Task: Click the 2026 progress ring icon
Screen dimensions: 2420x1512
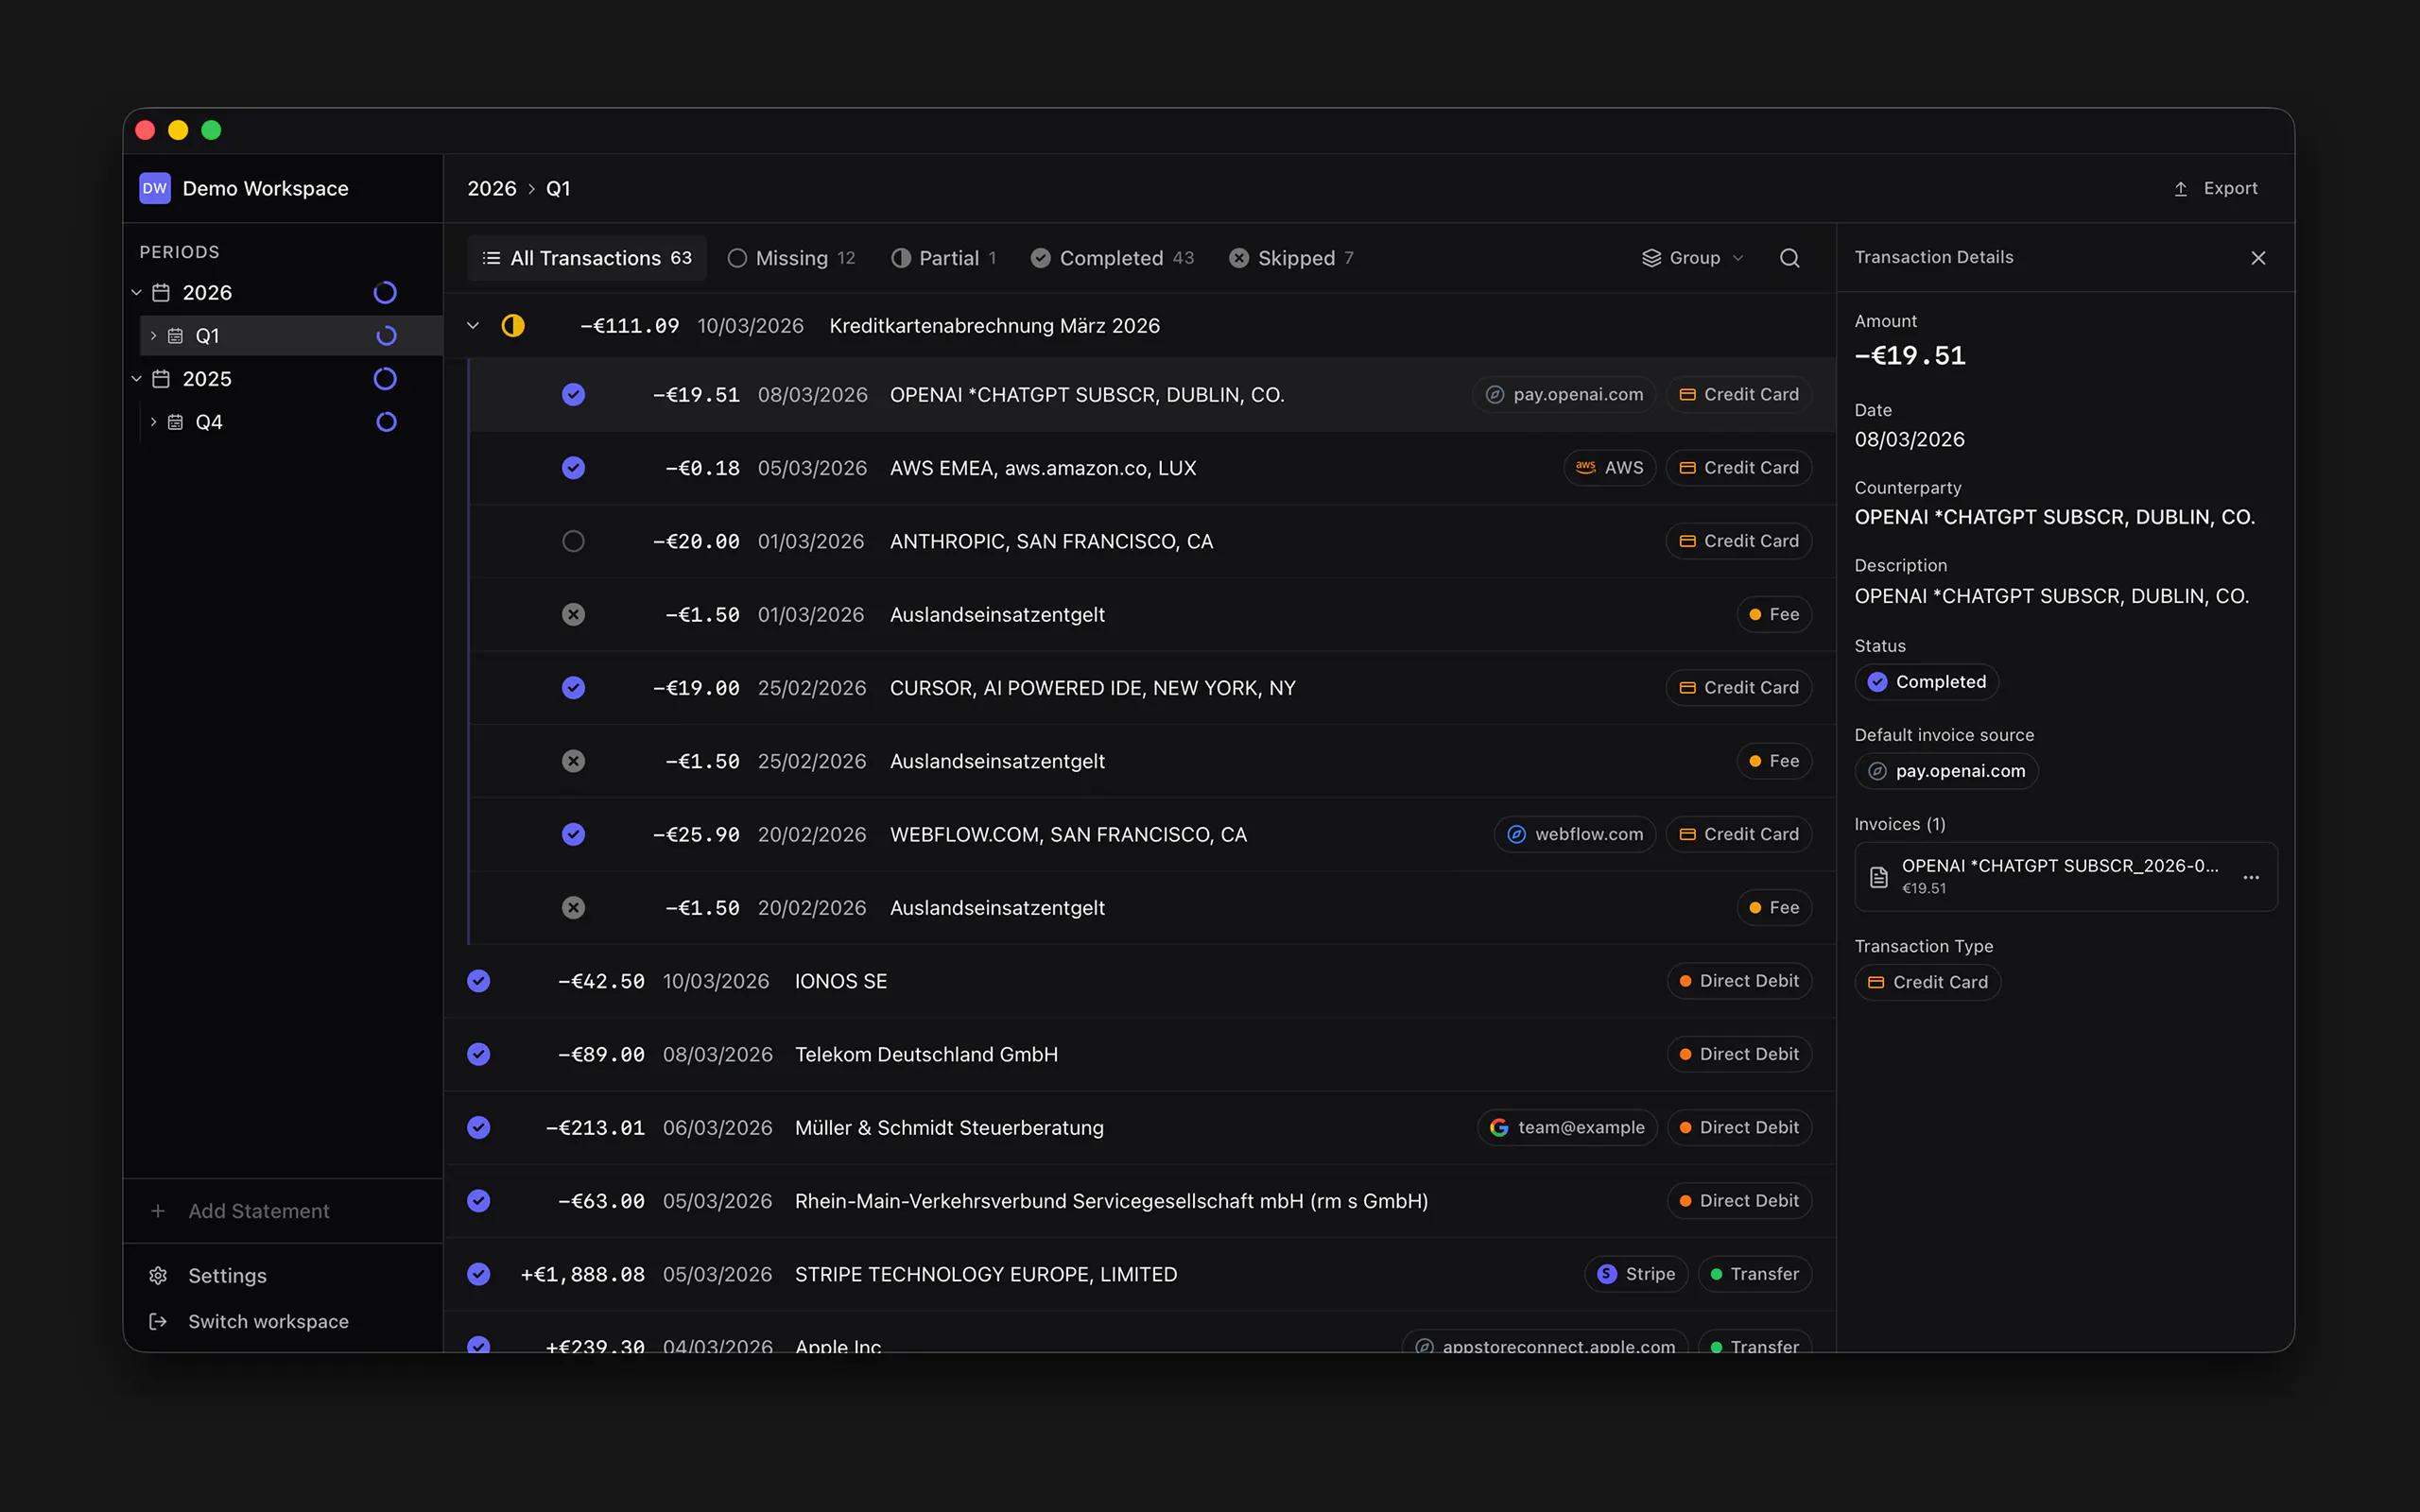Action: tap(385, 293)
